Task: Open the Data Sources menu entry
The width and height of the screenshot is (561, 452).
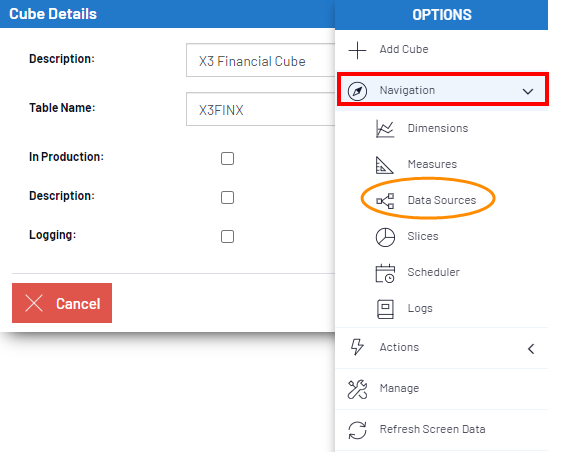Action: (442, 200)
